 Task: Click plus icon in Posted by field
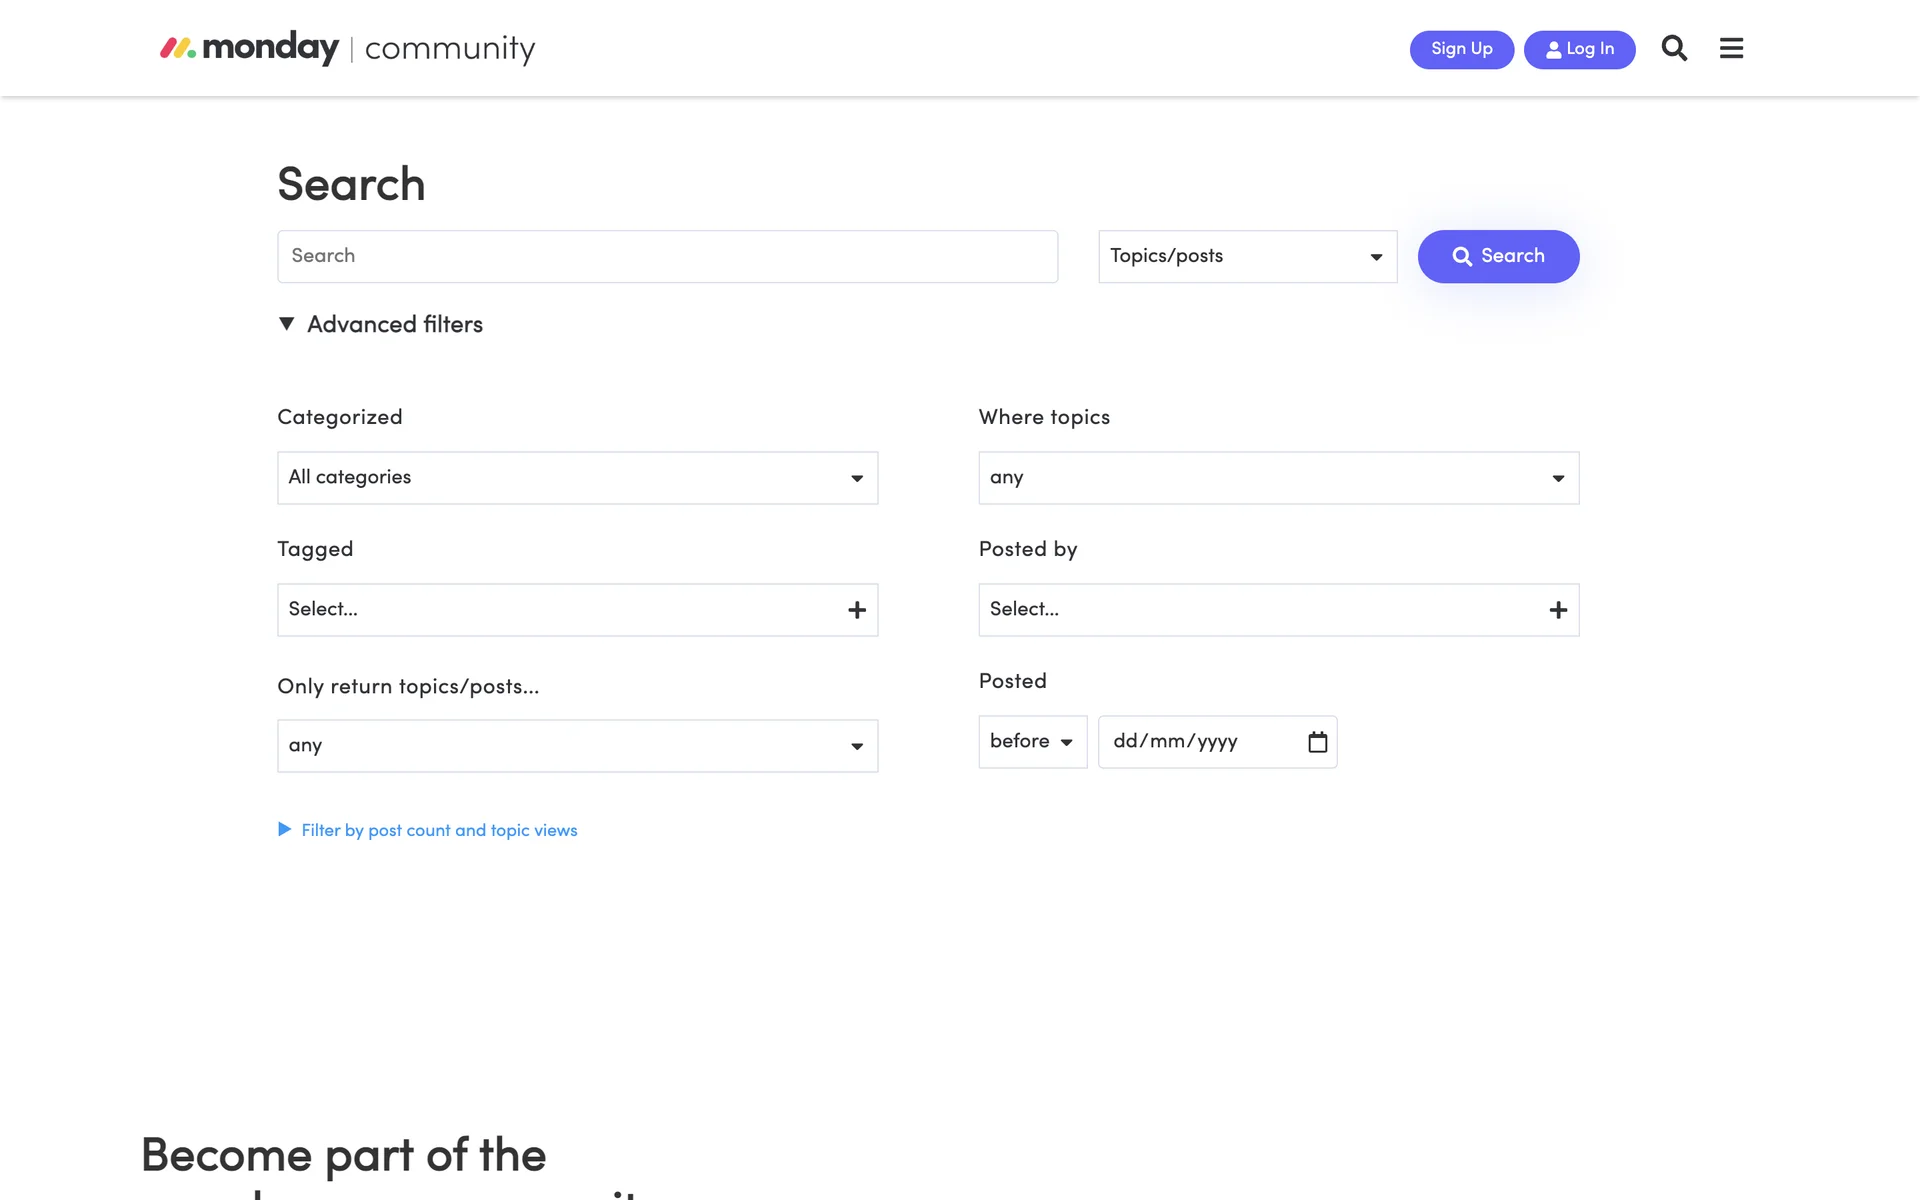(1558, 610)
